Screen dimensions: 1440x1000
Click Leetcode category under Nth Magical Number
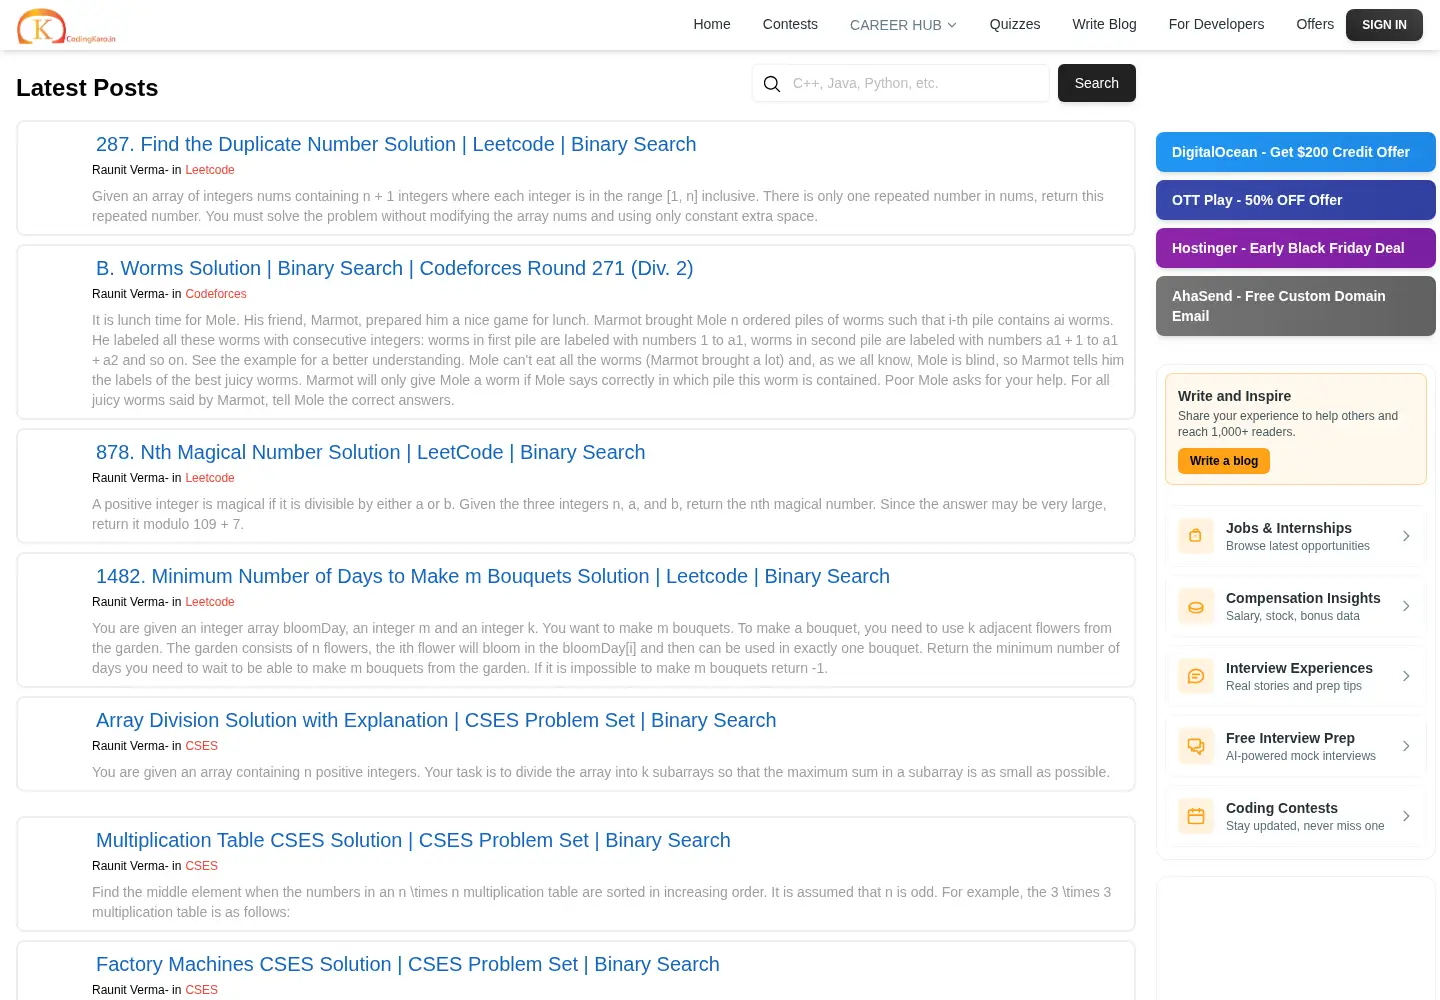pyautogui.click(x=210, y=478)
